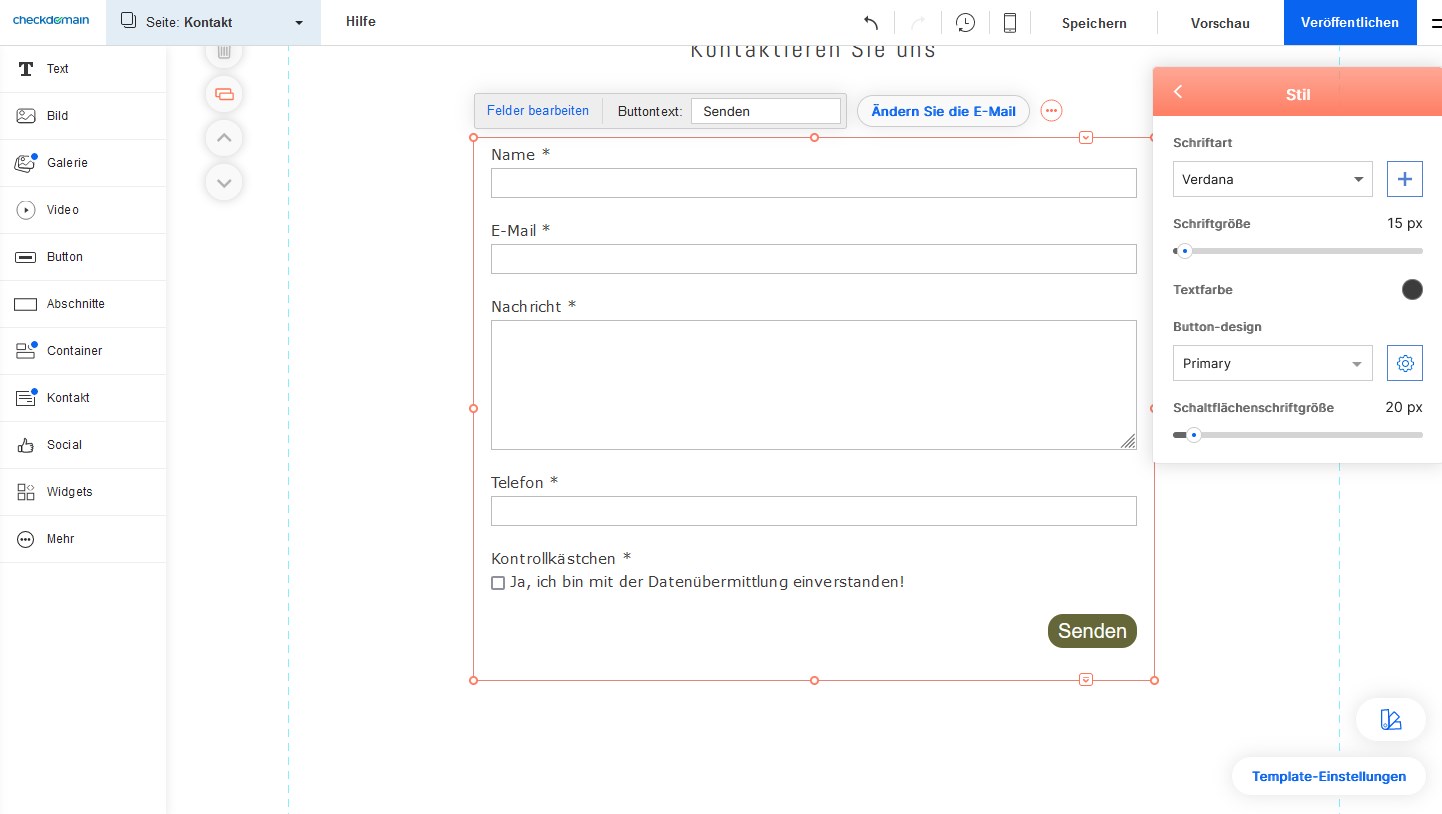Select Galerie in the left sidebar
This screenshot has height=814, width=1442.
(x=67, y=163)
